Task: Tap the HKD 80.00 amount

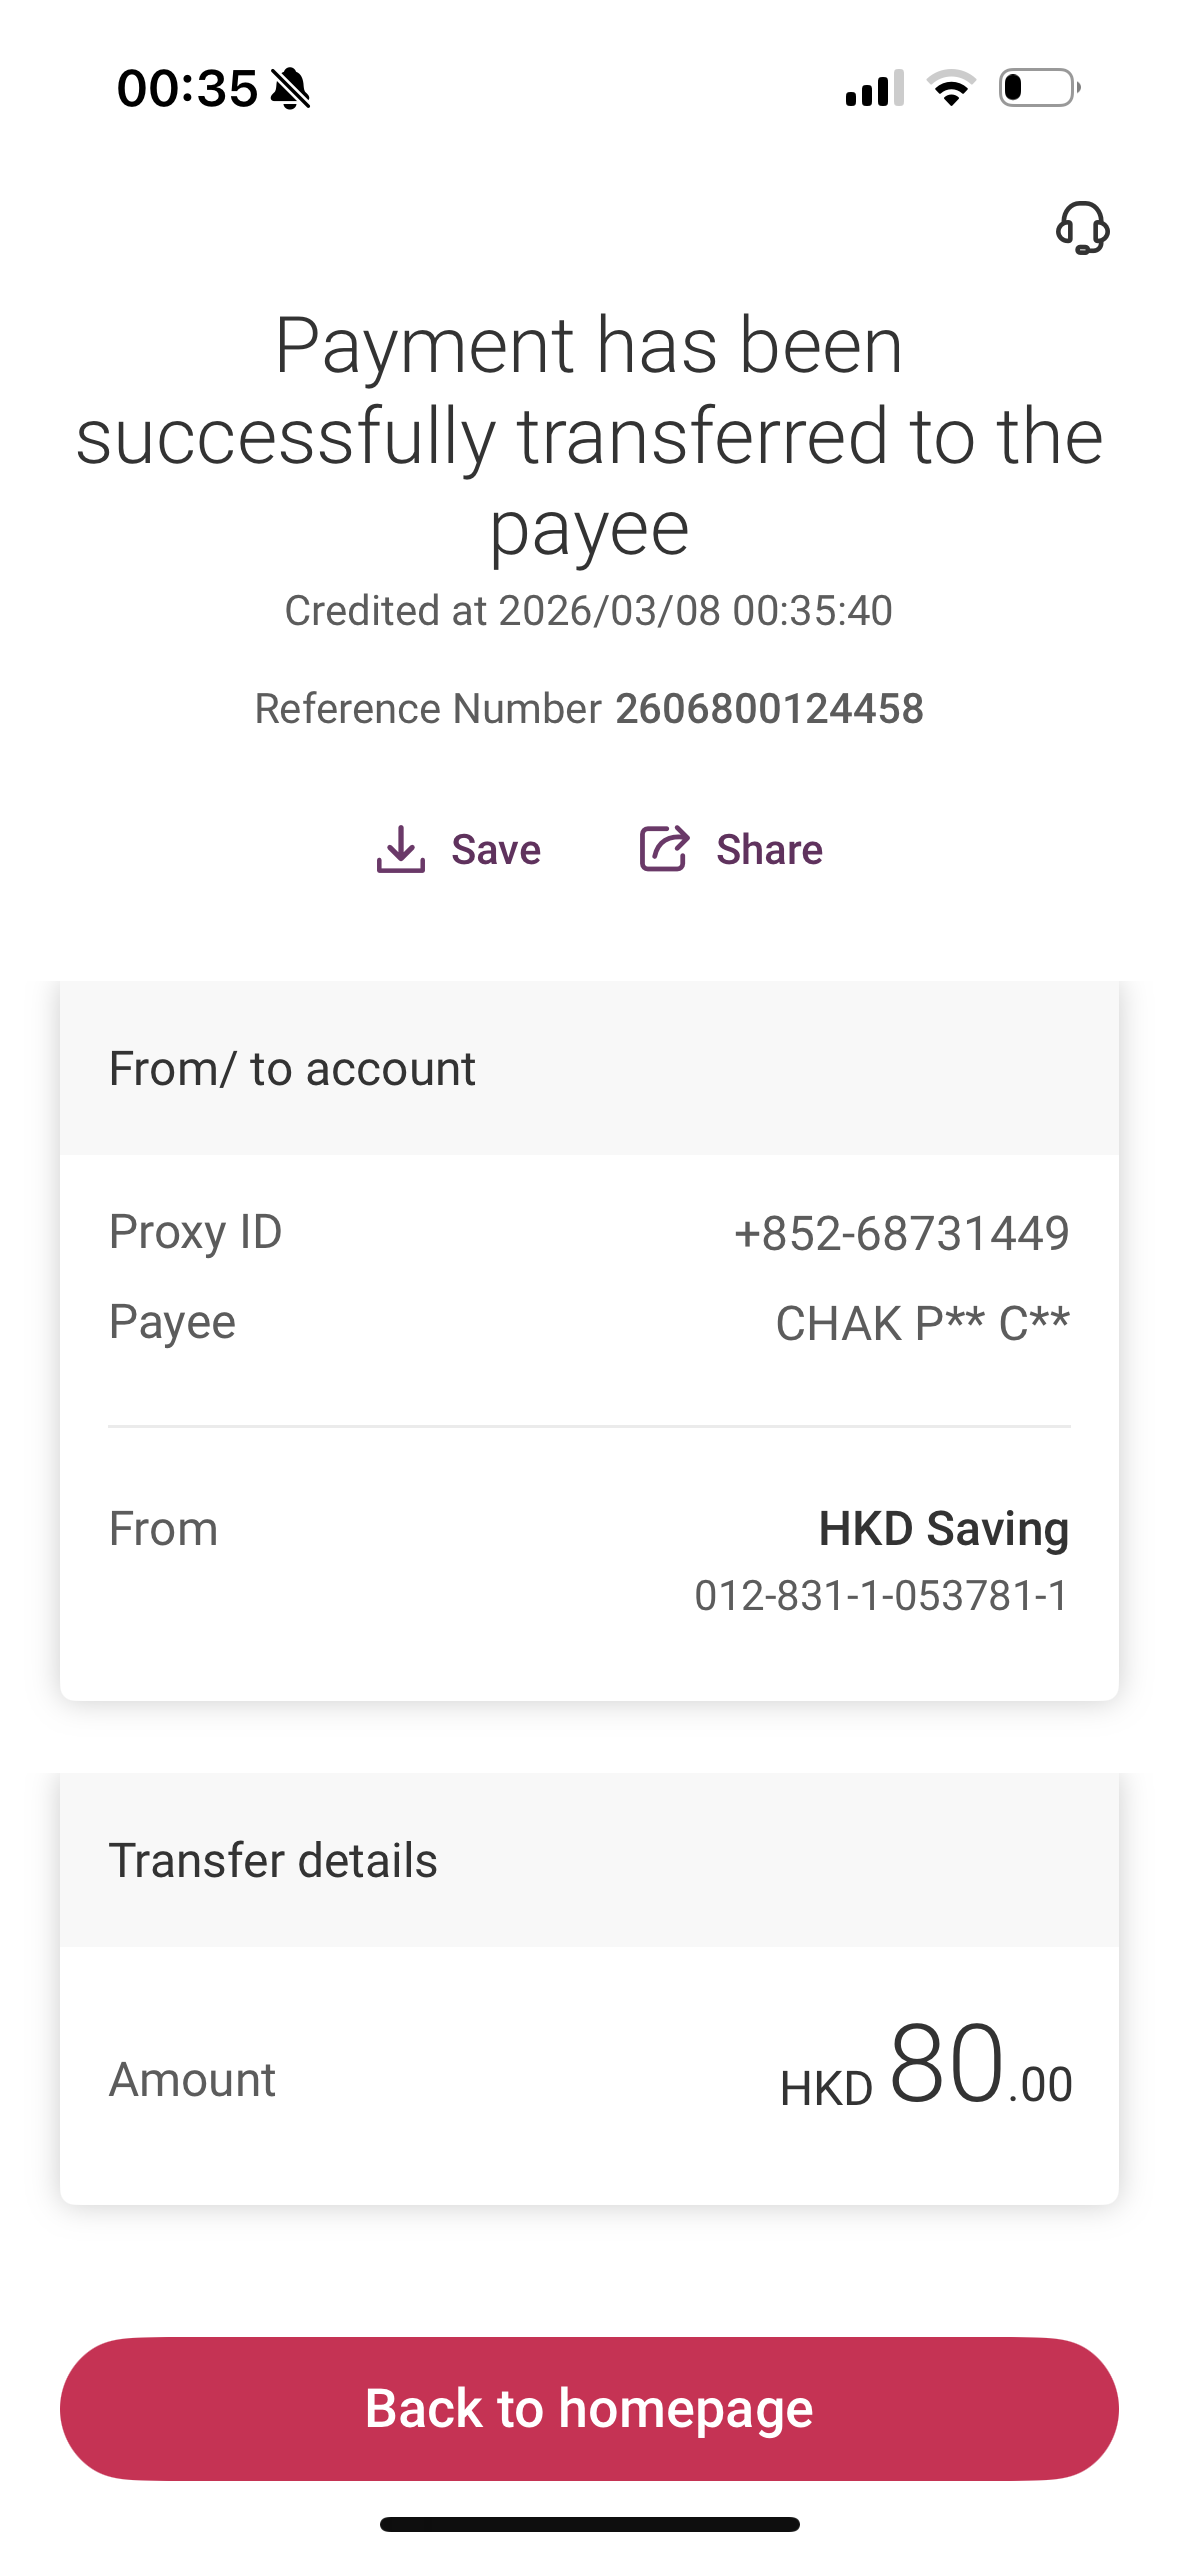Action: pyautogui.click(x=926, y=2067)
